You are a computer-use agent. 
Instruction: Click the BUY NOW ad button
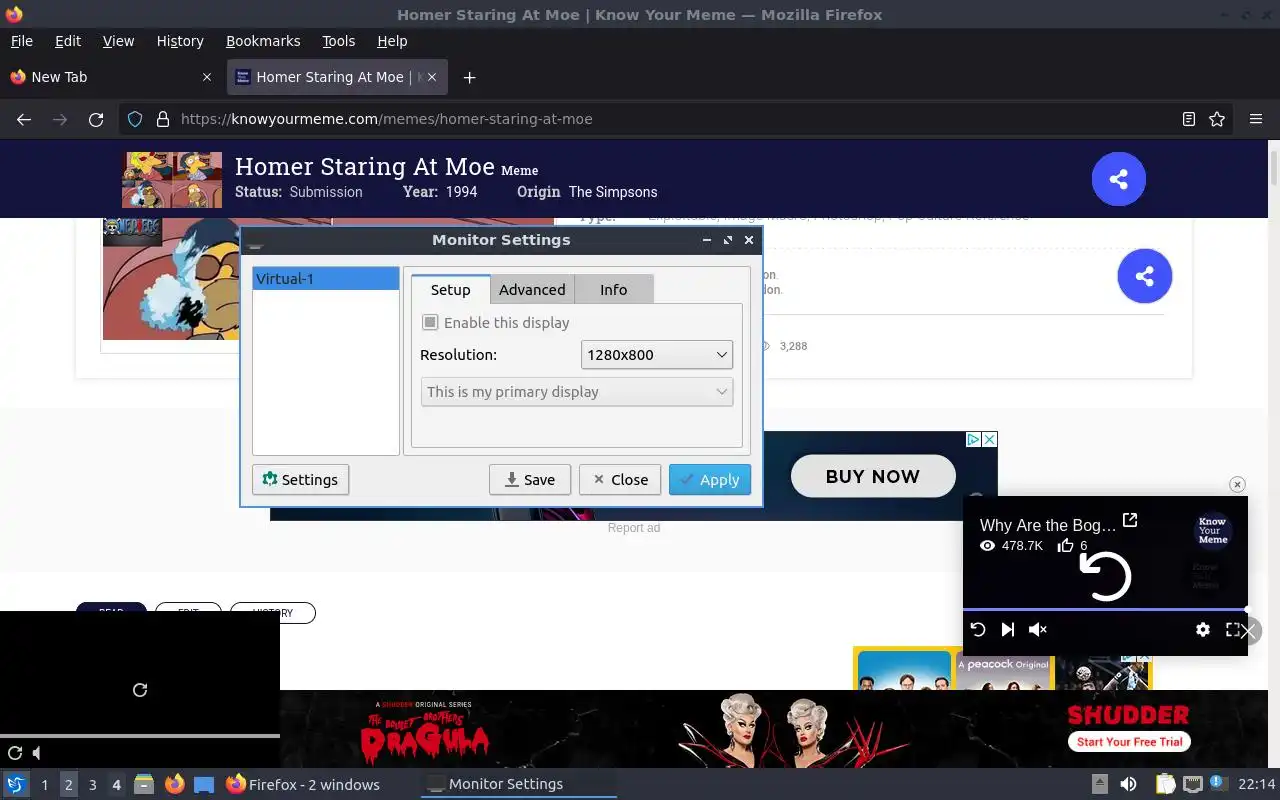point(873,477)
